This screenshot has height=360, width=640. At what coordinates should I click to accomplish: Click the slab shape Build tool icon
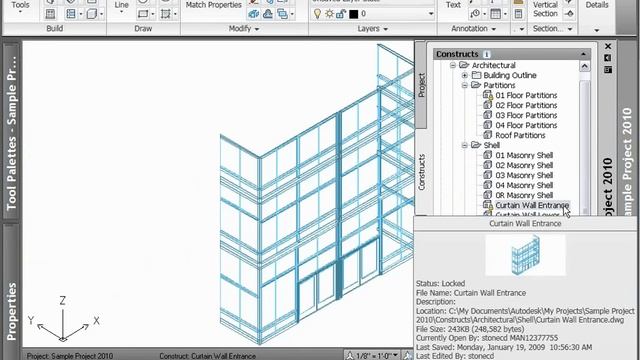click(x=92, y=14)
